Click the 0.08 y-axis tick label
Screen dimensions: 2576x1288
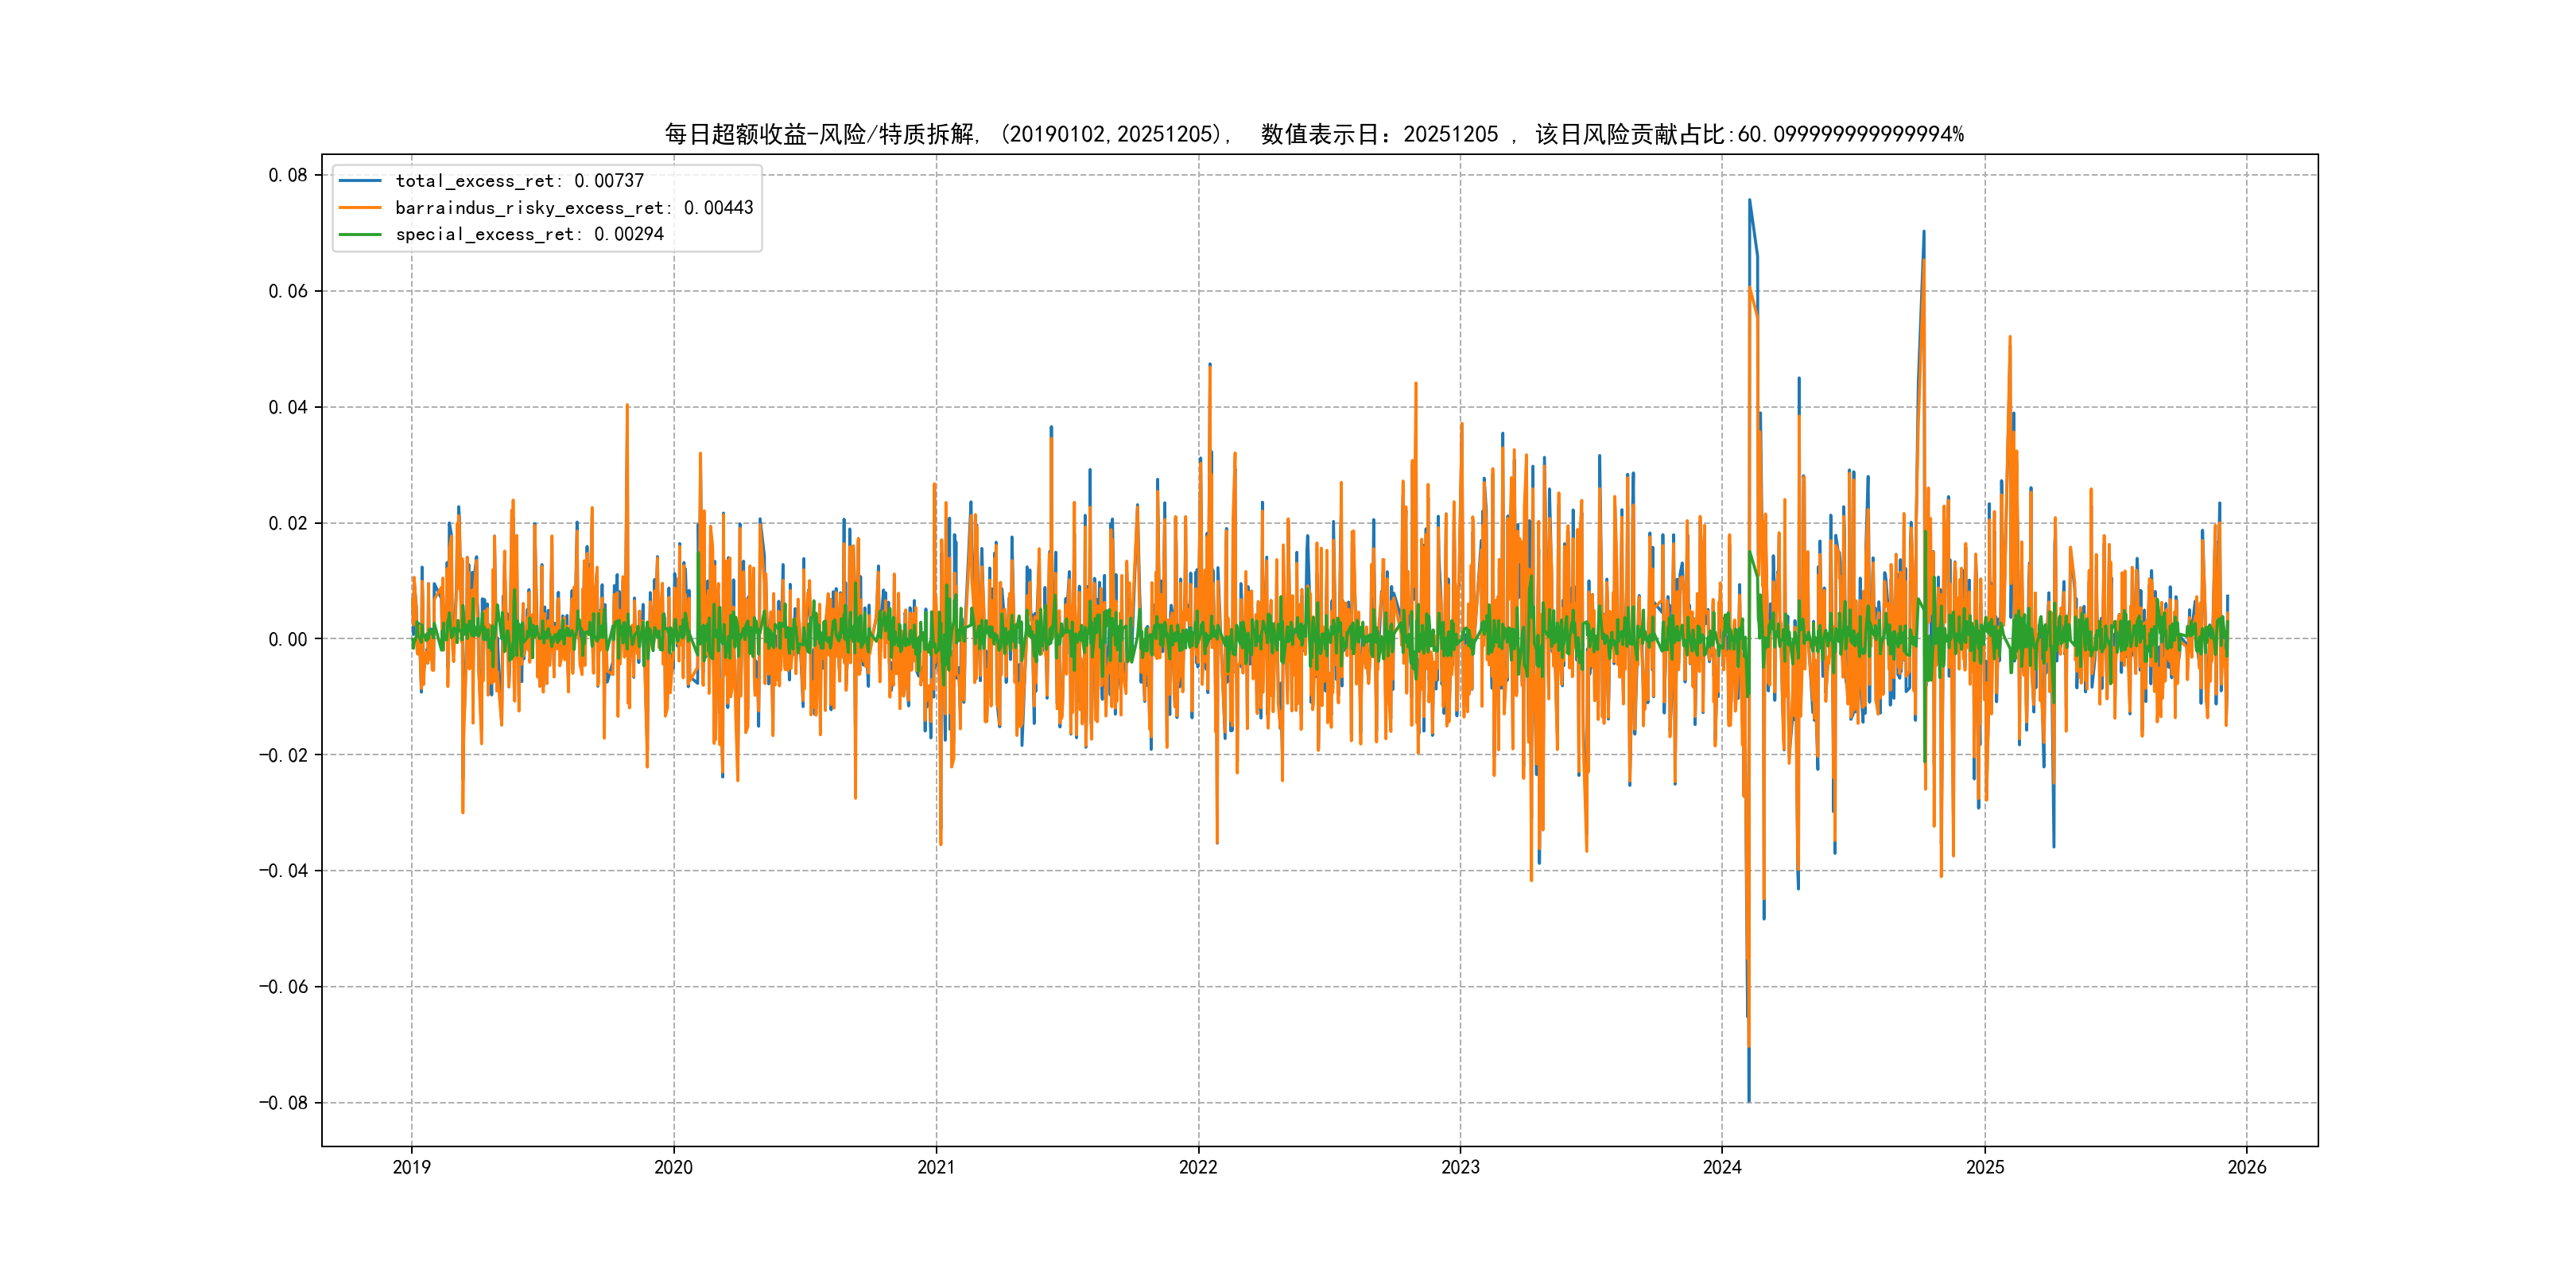coord(288,175)
